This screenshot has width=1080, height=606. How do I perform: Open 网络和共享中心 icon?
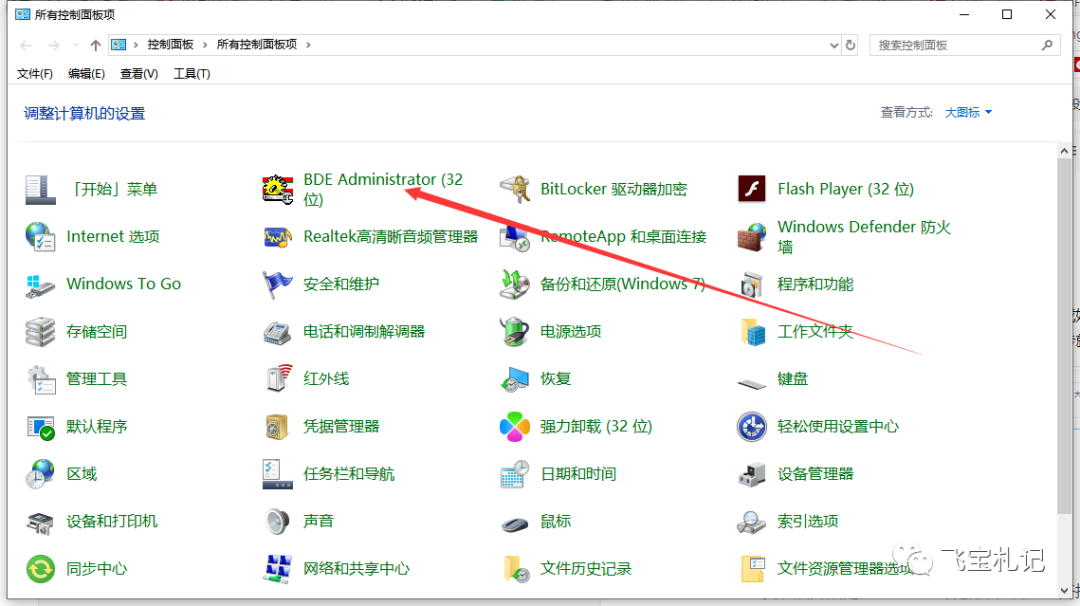pyautogui.click(x=278, y=570)
